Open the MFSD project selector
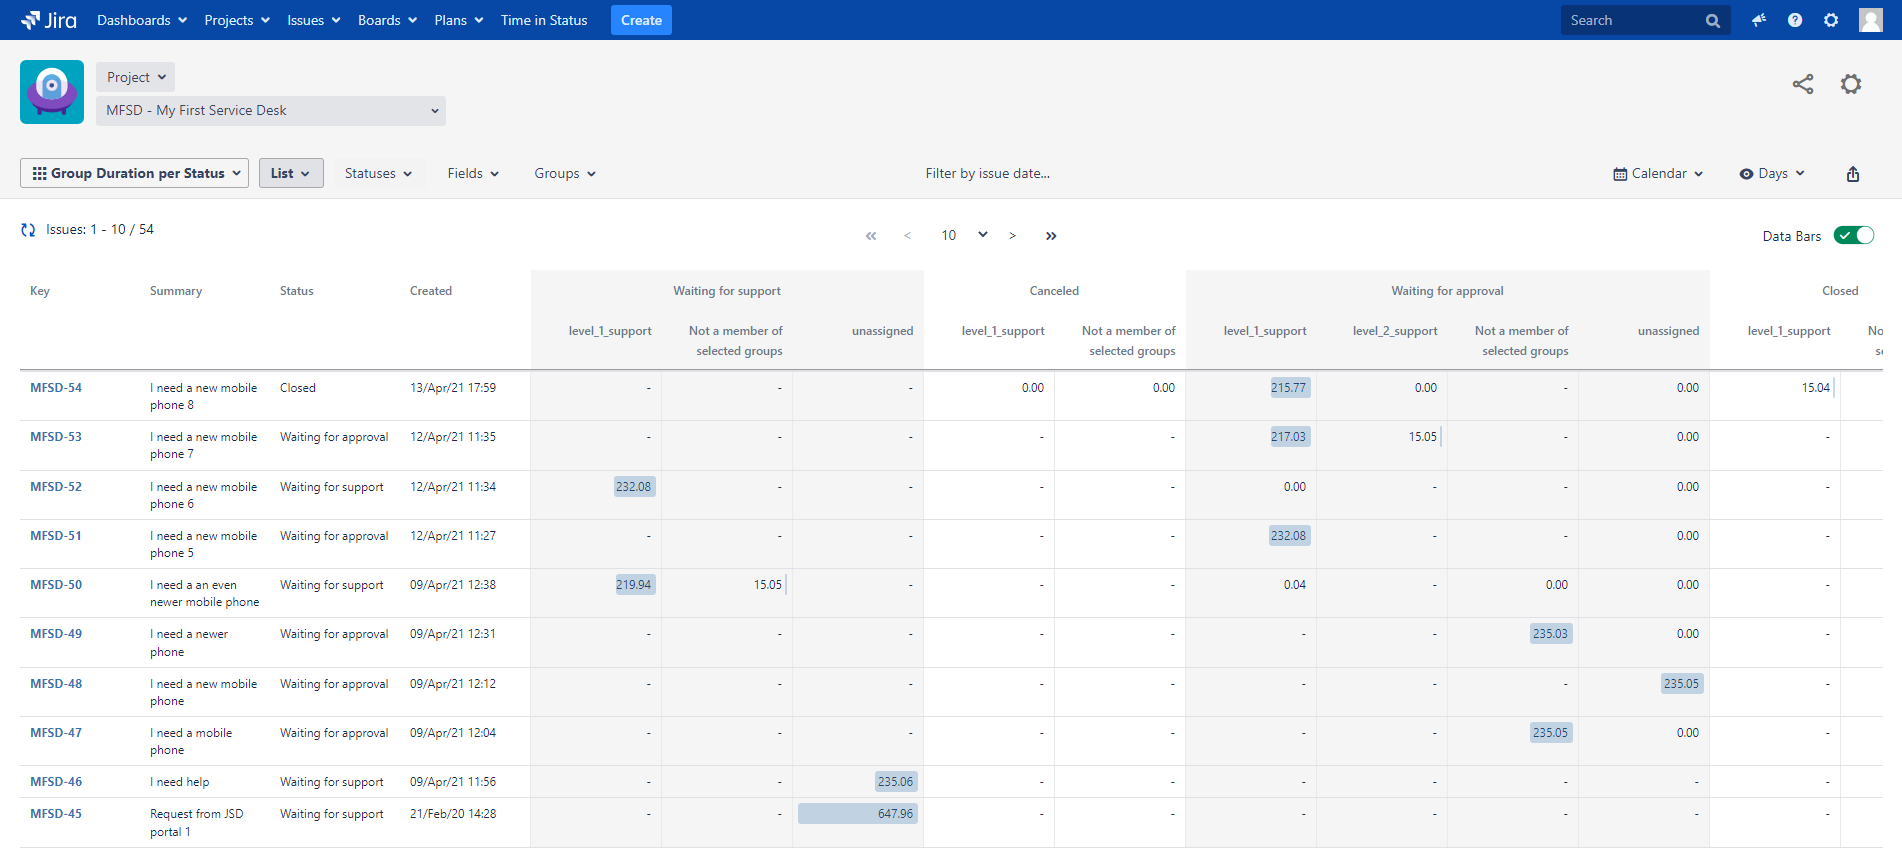1902x856 pixels. pyautogui.click(x=271, y=111)
